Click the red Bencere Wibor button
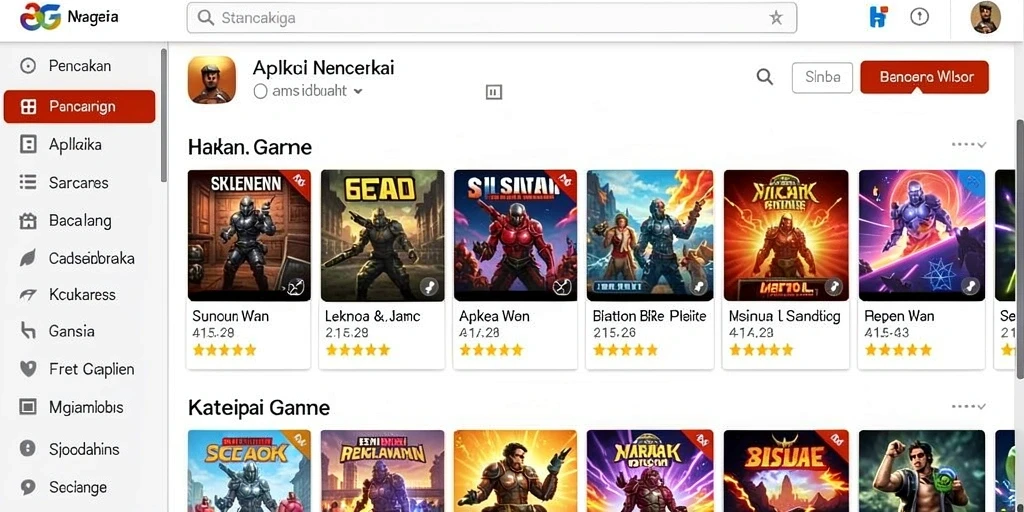The image size is (1024, 512). coord(925,77)
